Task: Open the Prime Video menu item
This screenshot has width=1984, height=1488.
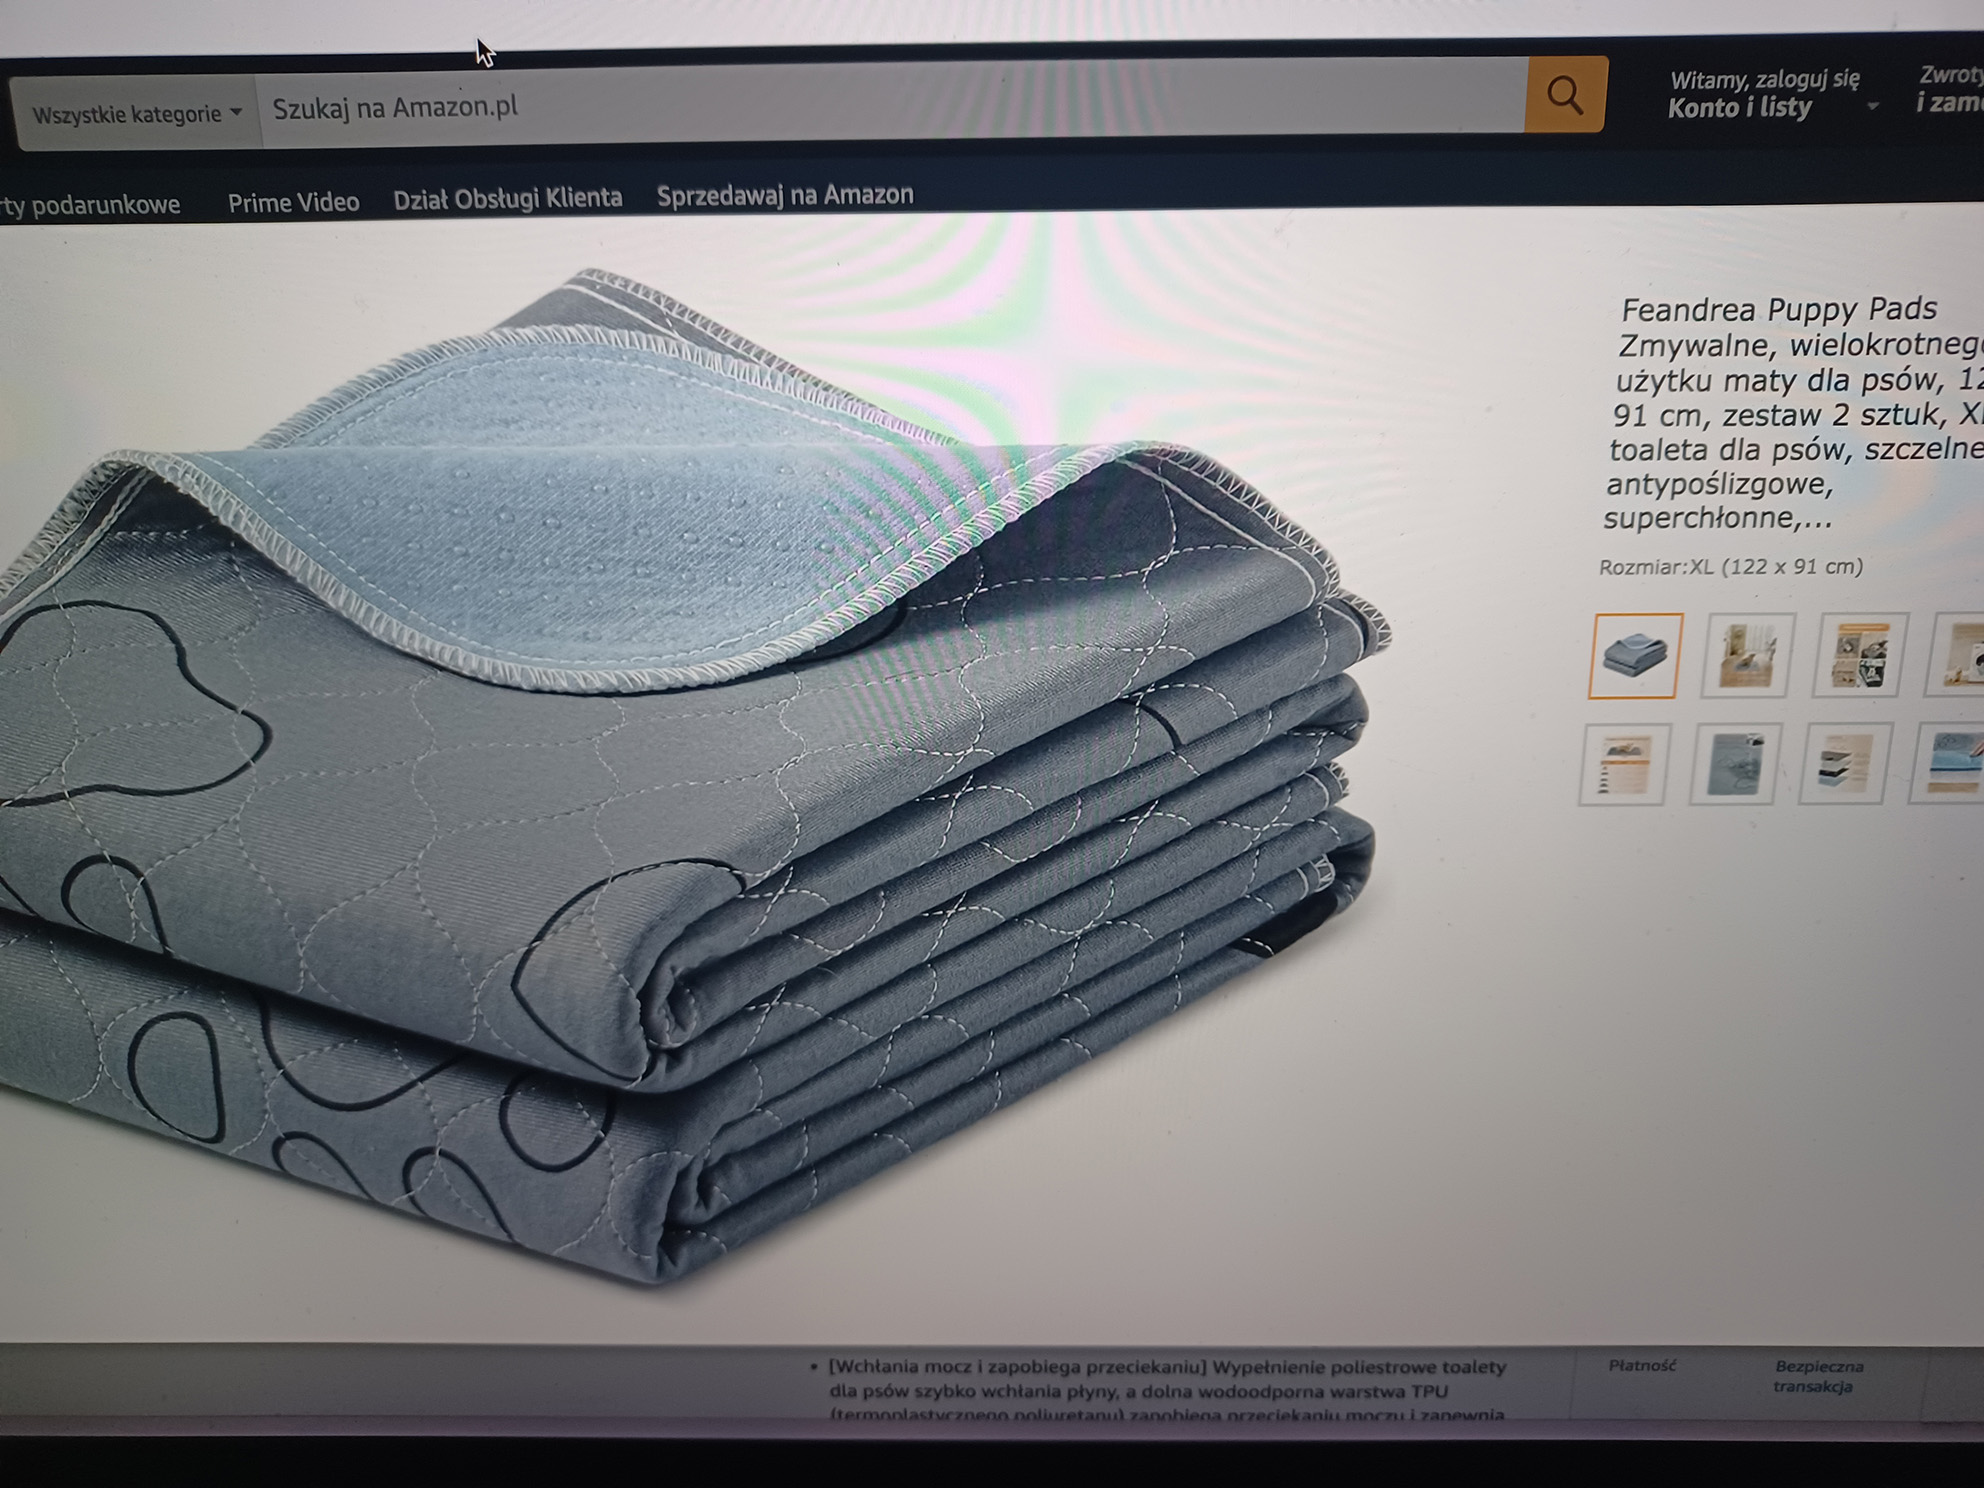Action: 293,202
